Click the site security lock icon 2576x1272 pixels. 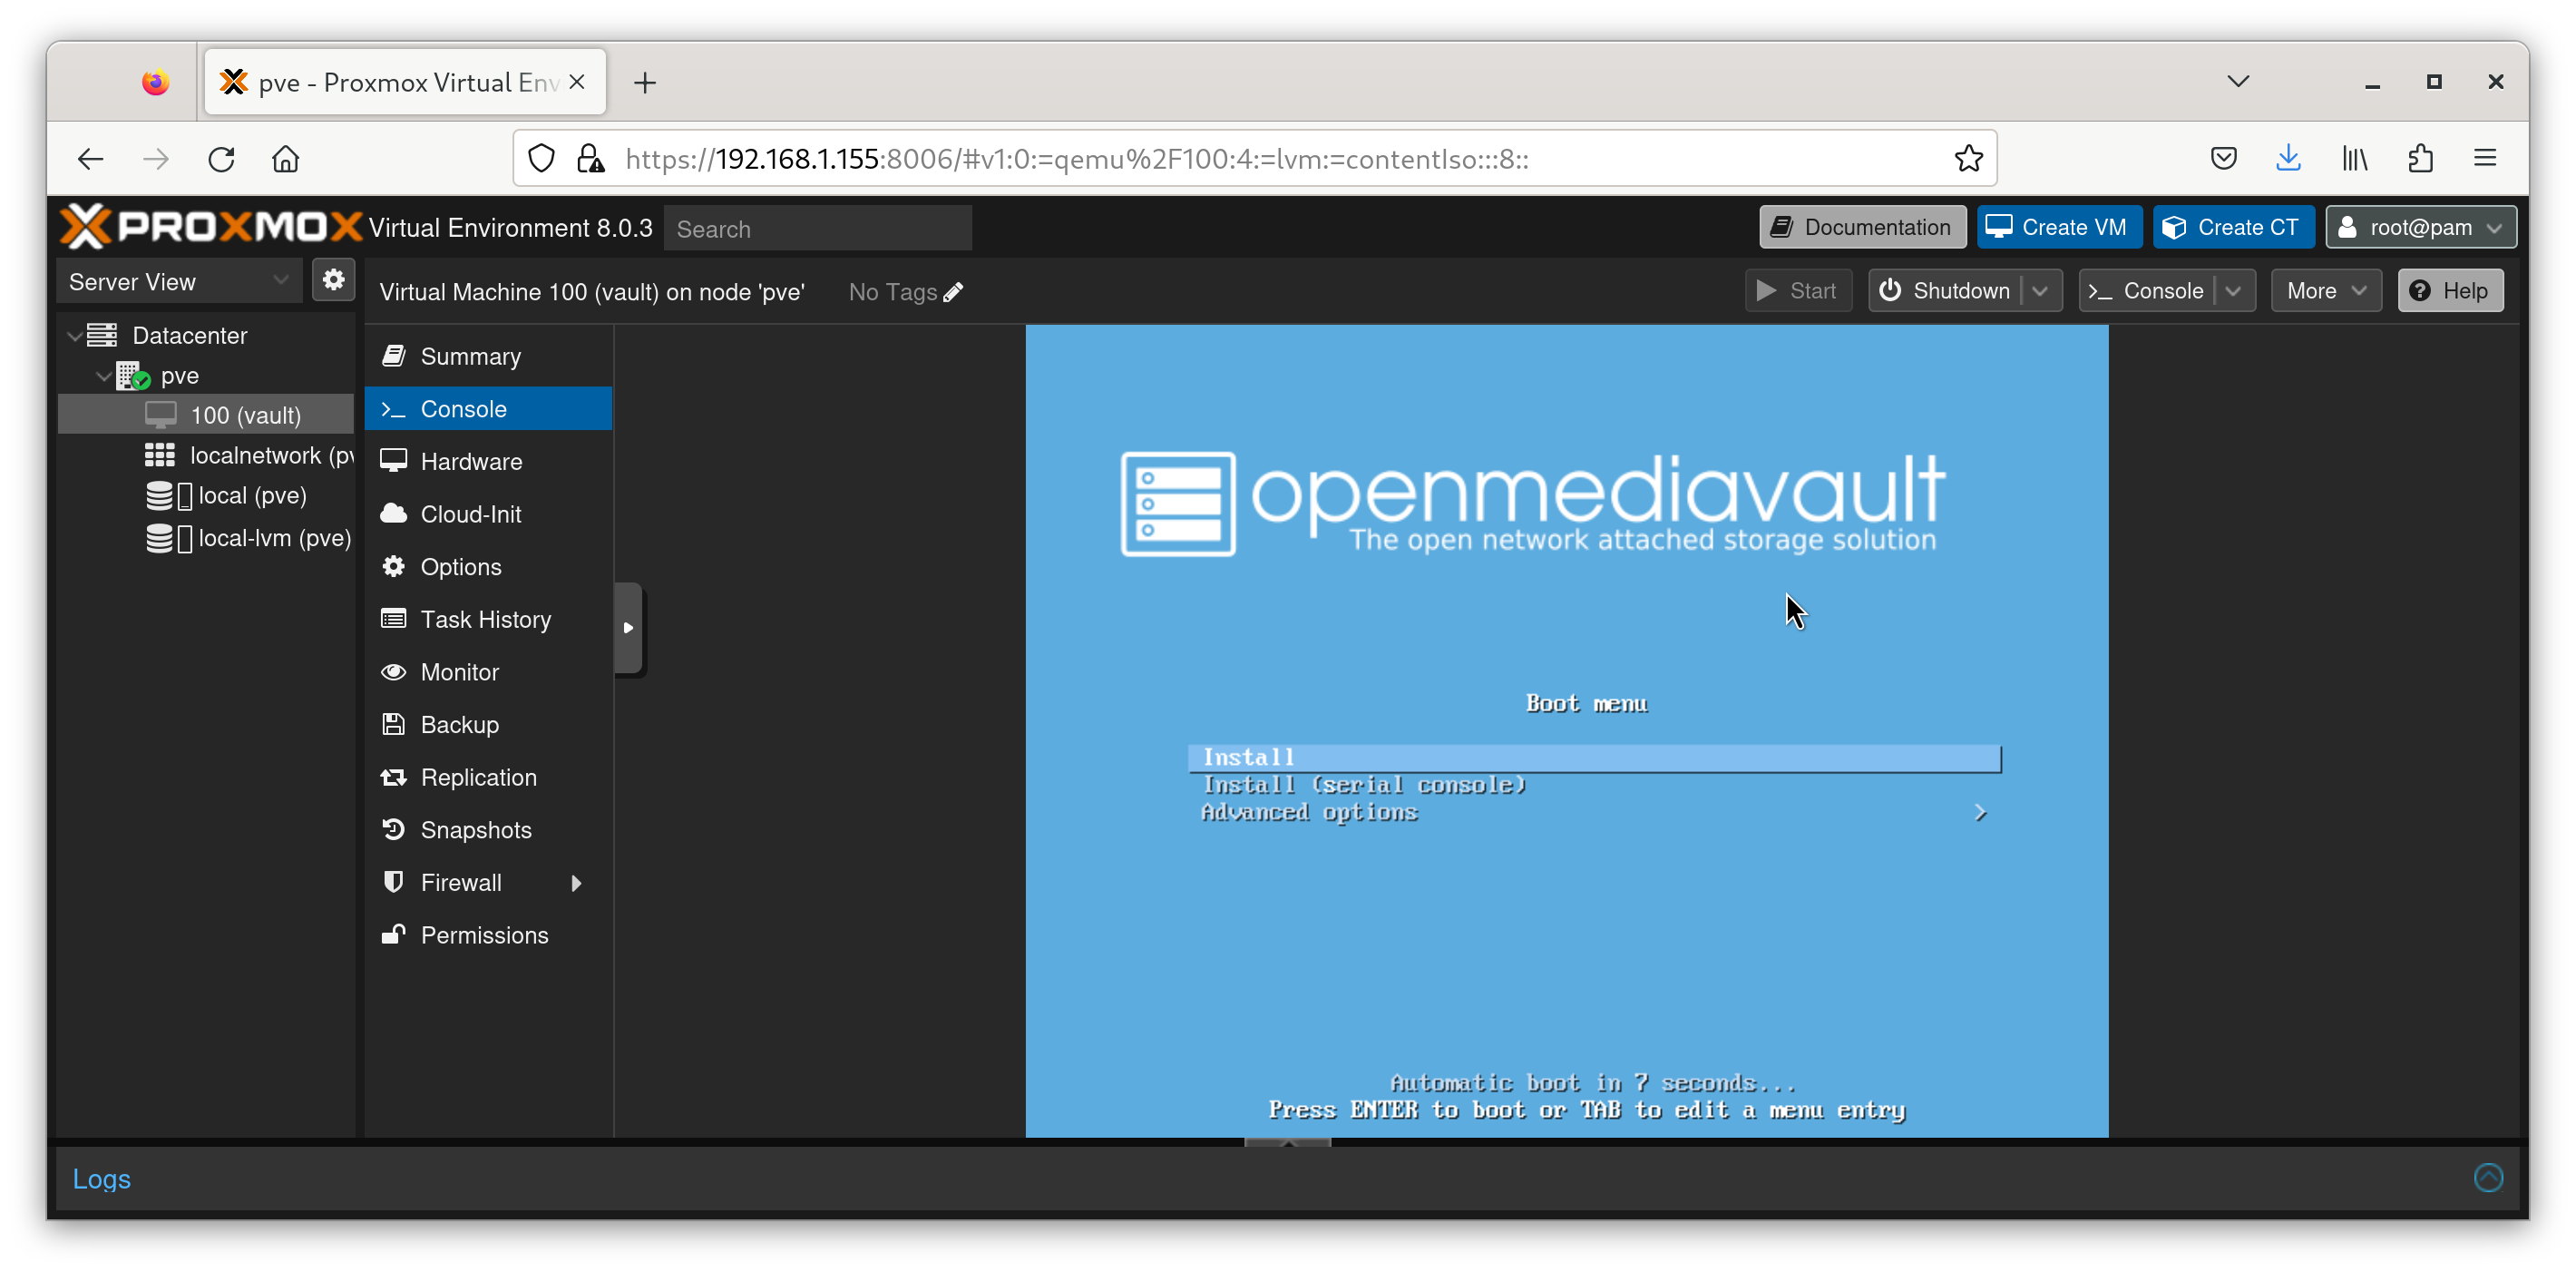pos(591,158)
